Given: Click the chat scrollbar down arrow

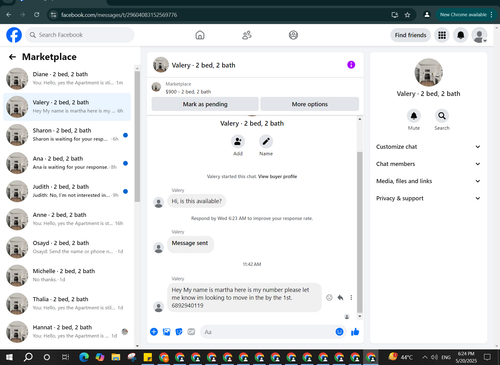Looking at the screenshot, I should tap(360, 316).
